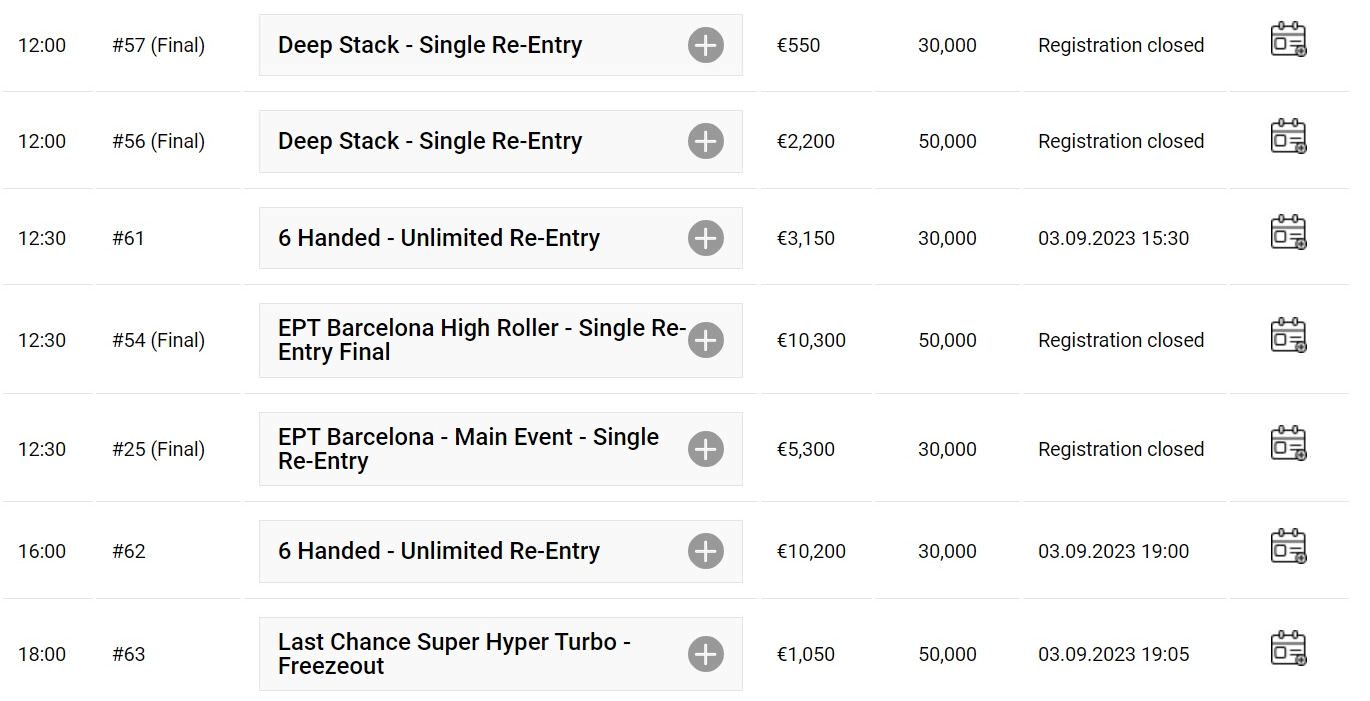Expand Last Chance Super Hyper Turbo plus icon
Viewport: 1370px width, 701px height.
705,654
